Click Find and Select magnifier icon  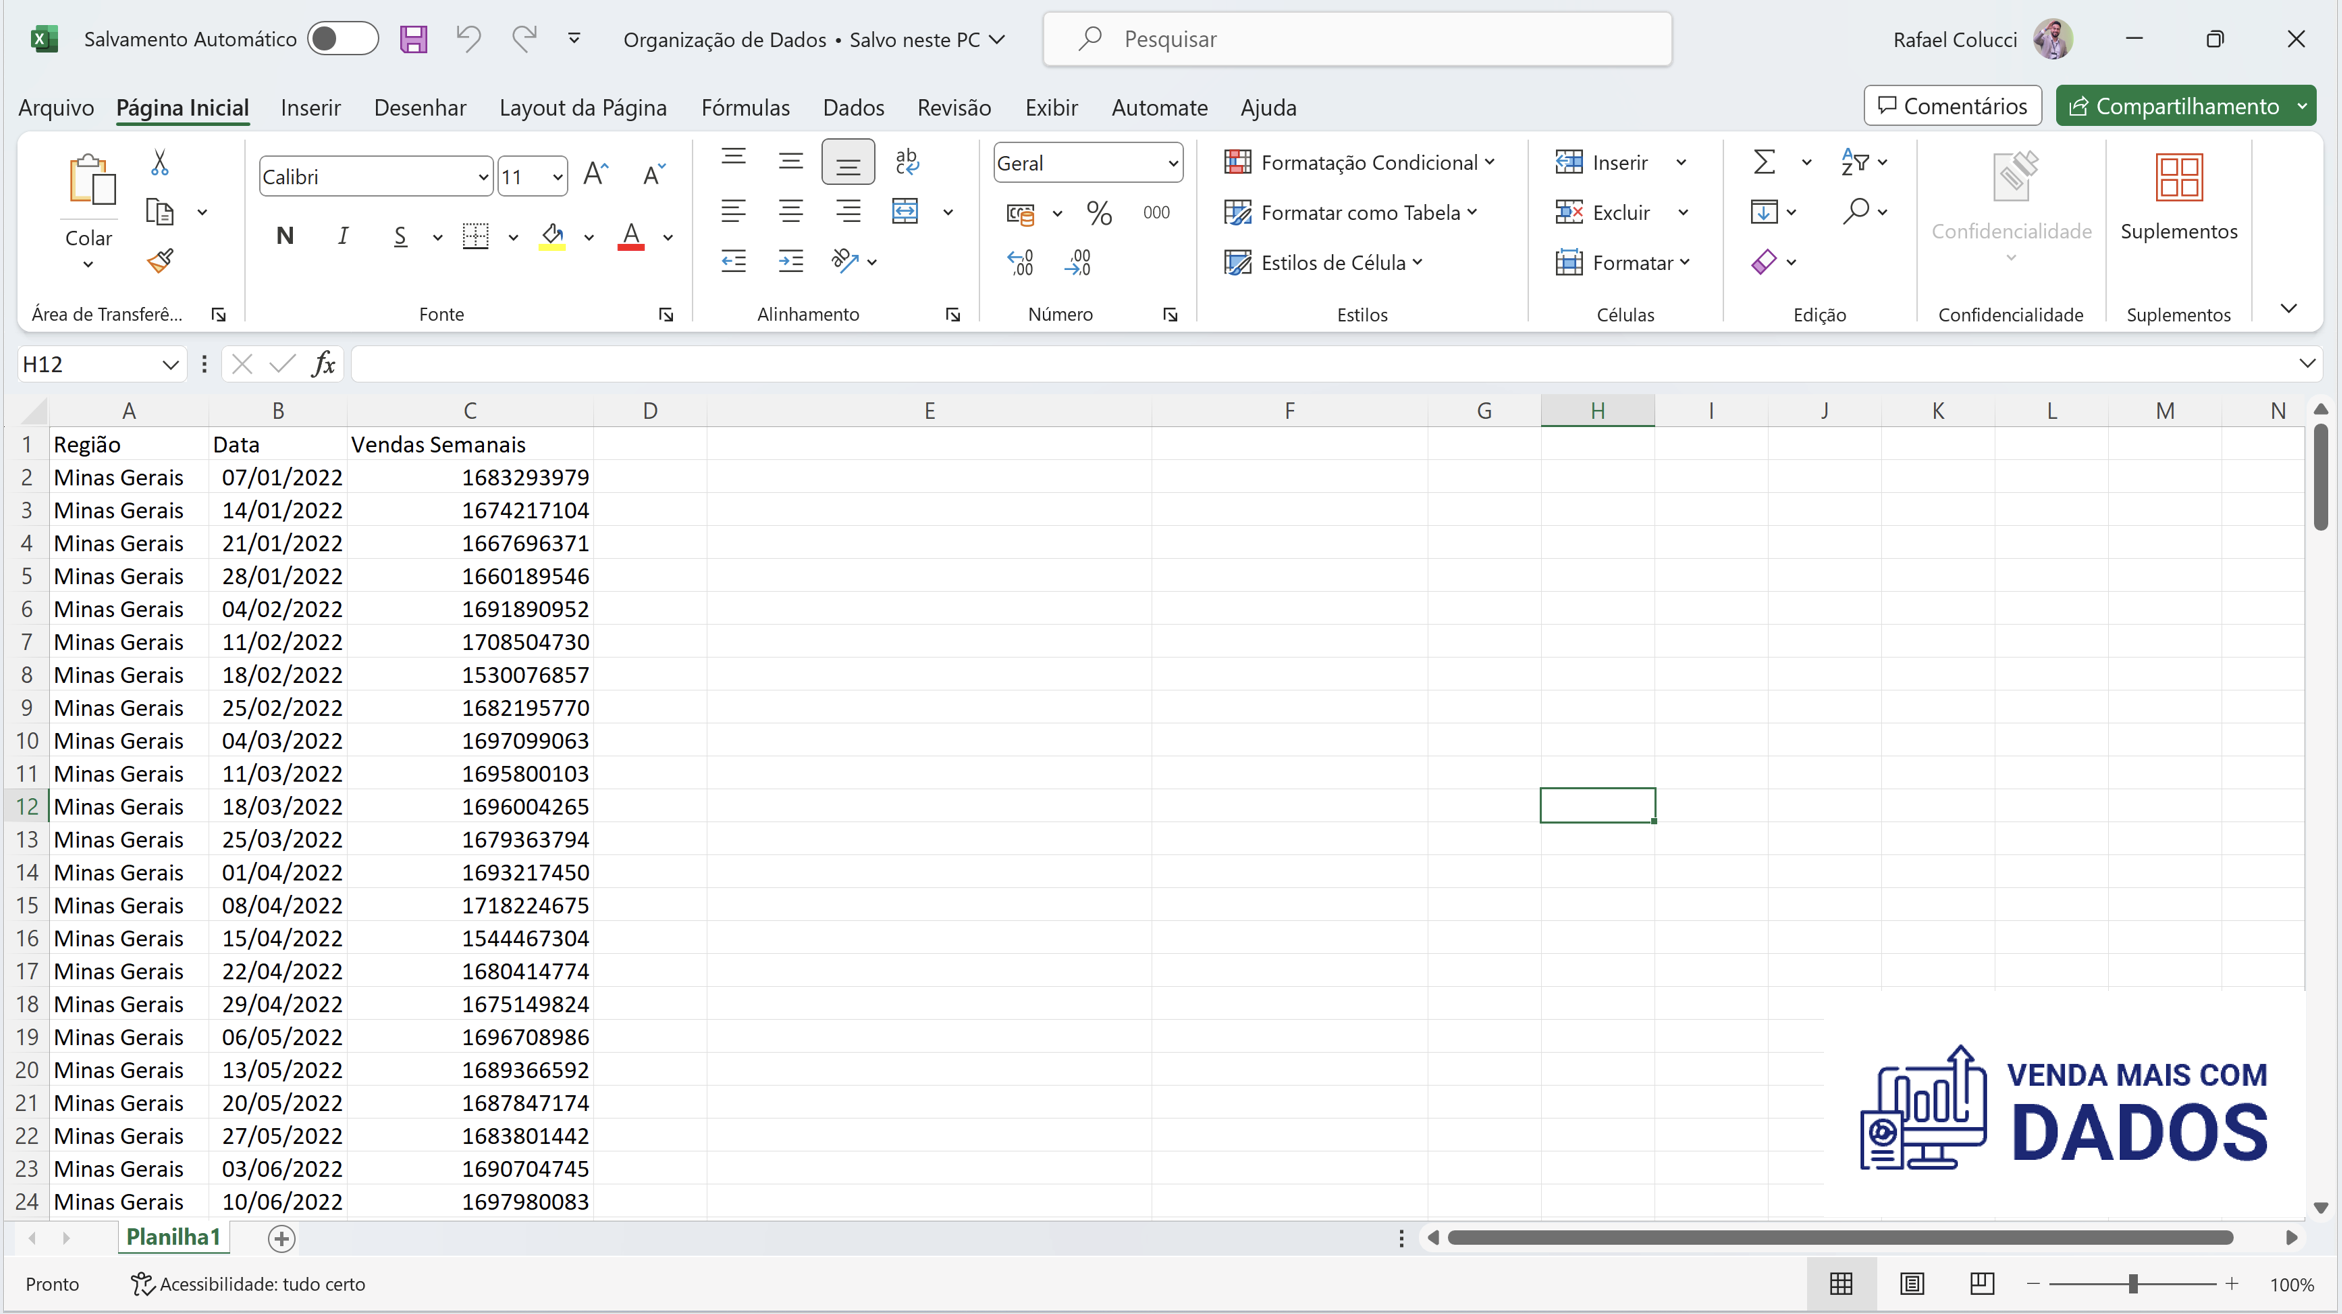click(1856, 211)
